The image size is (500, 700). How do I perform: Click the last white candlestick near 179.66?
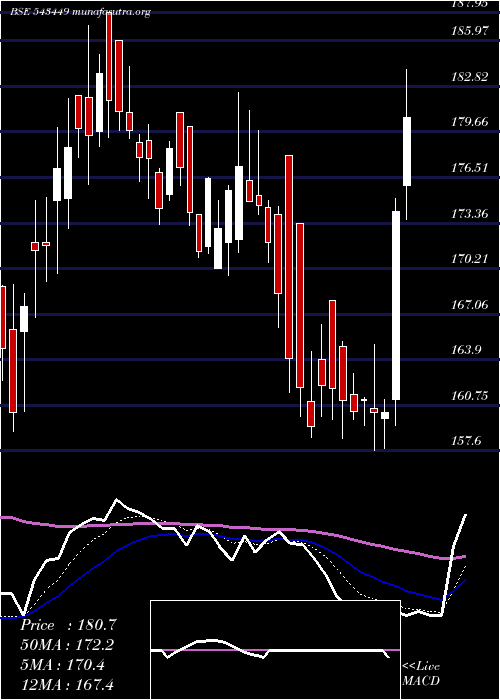407,151
